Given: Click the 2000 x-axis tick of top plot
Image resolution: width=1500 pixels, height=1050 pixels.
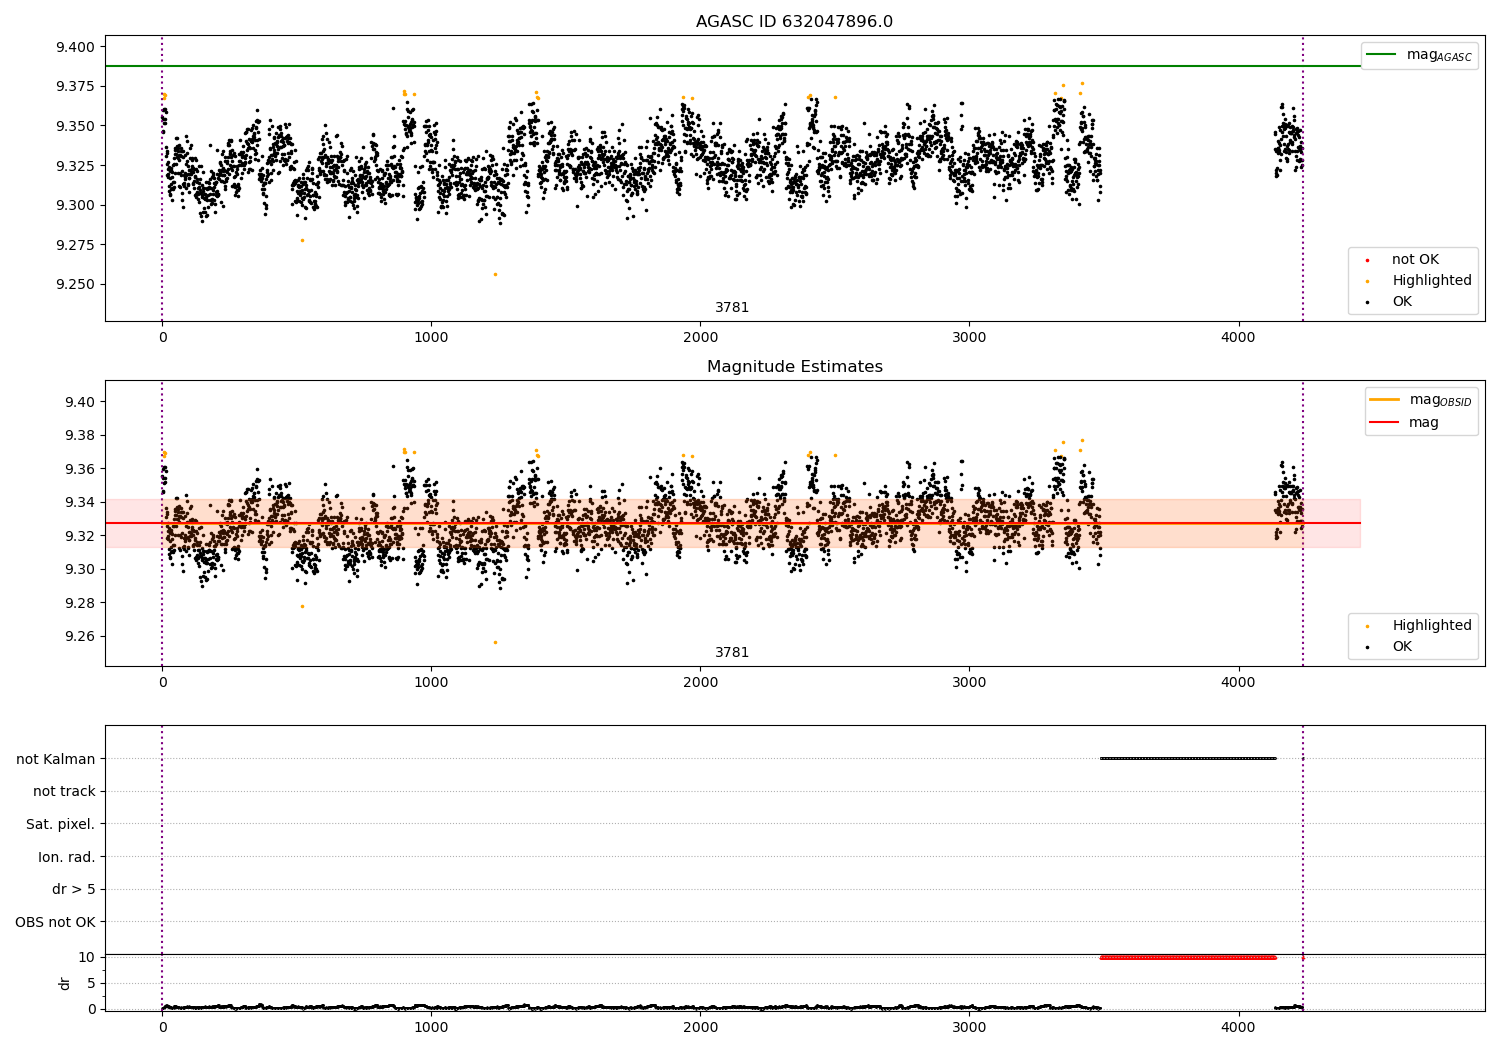Looking at the screenshot, I should tap(700, 338).
